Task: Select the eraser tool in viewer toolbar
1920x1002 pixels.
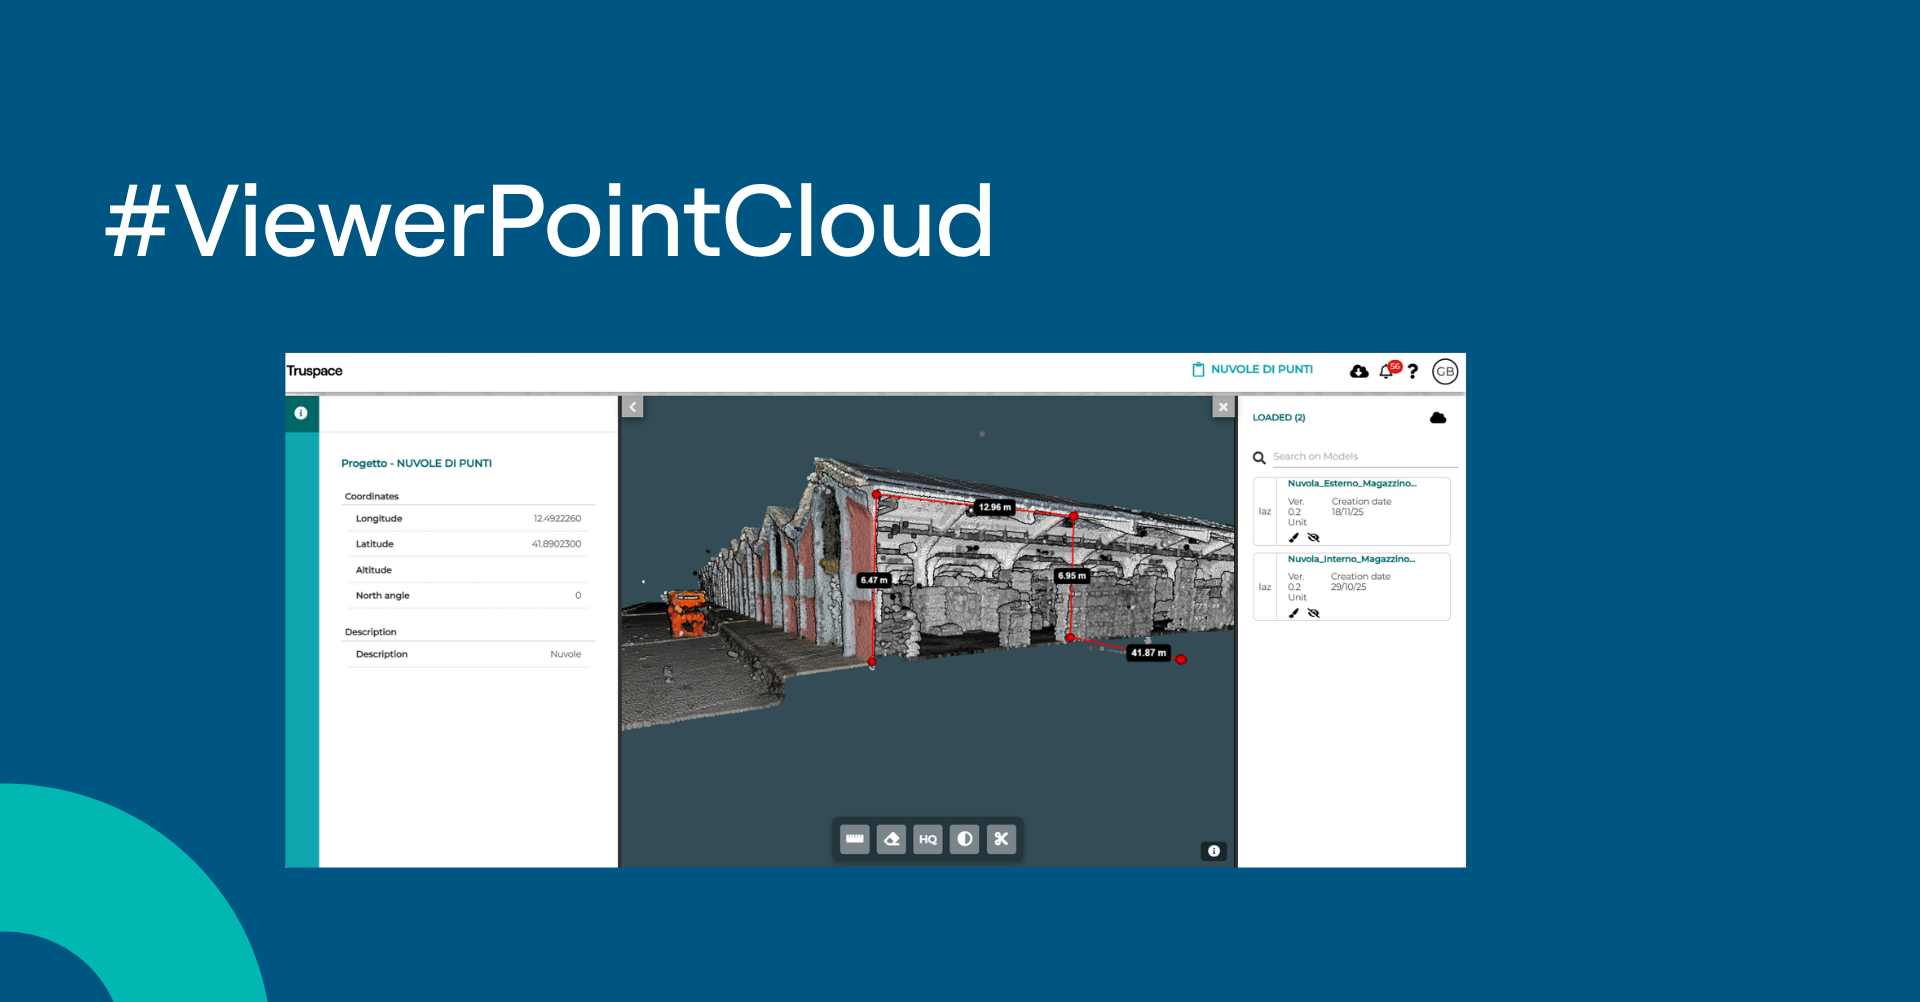Action: [891, 839]
